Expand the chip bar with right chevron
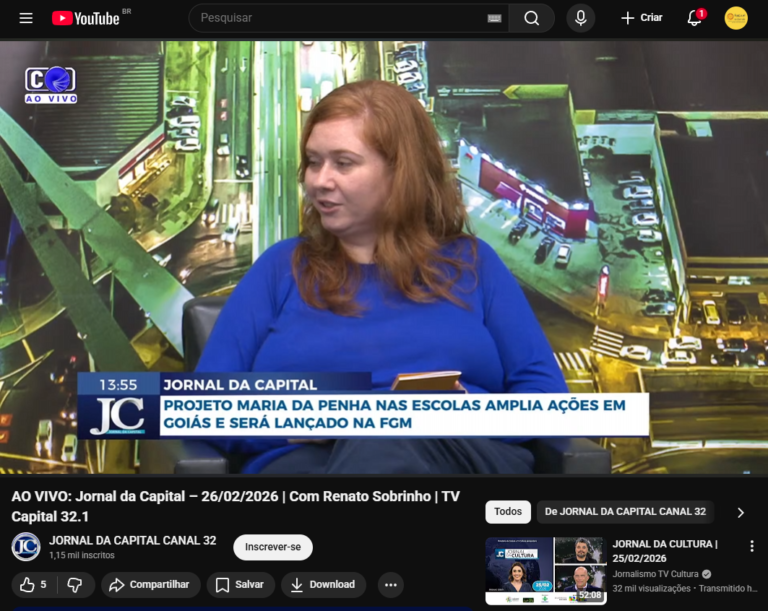This screenshot has height=611, width=768. pos(740,512)
